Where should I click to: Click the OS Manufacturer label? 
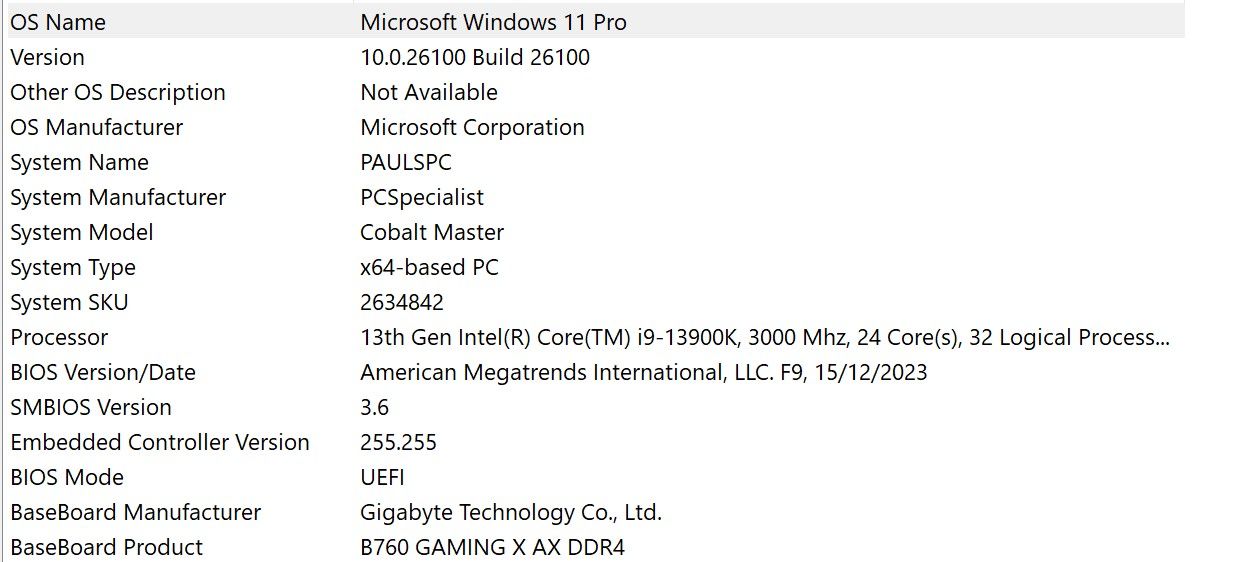click(x=97, y=127)
